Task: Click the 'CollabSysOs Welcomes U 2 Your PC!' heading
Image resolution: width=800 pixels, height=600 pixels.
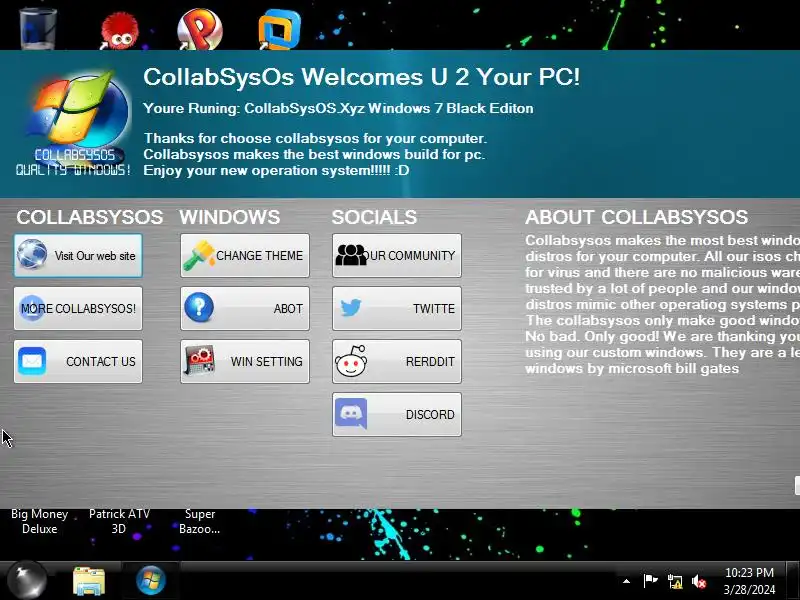Action: point(361,77)
